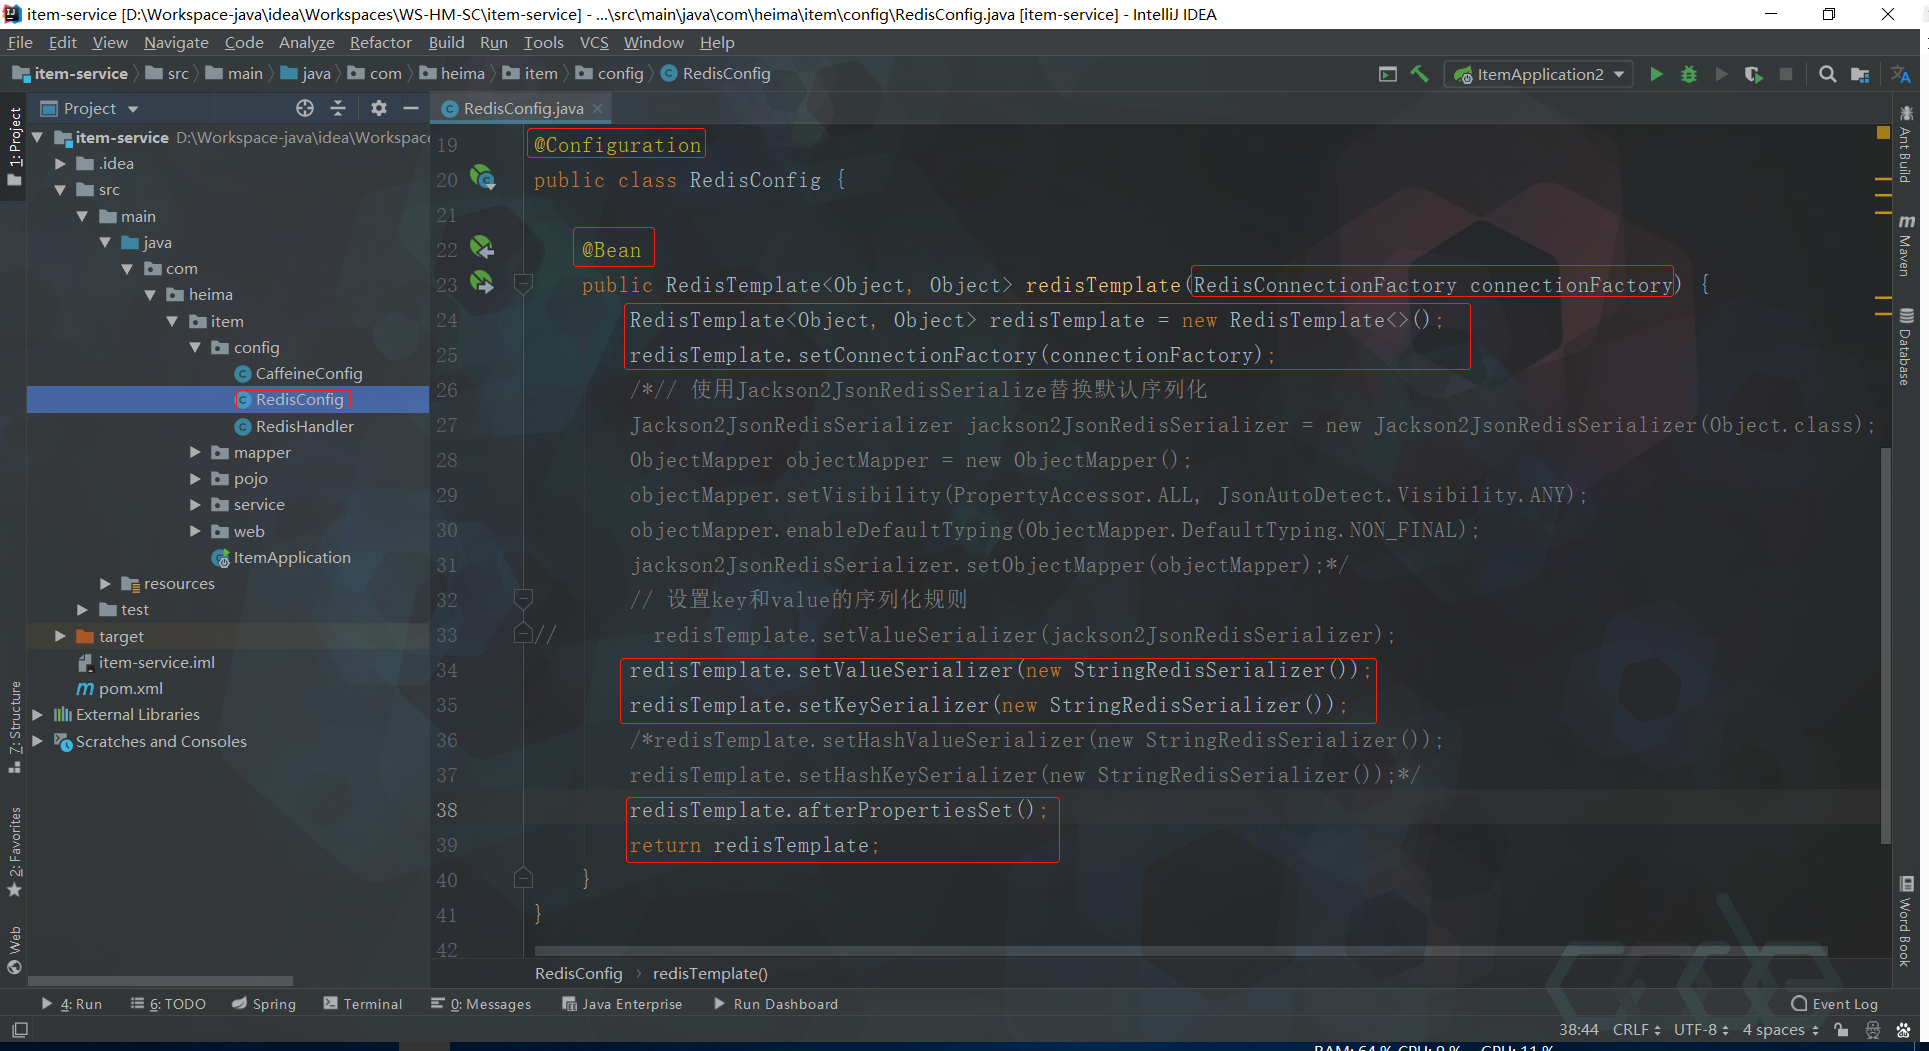Toggle tool window bars icon in bottom-left corner
Image resolution: width=1929 pixels, height=1051 pixels.
click(20, 1029)
